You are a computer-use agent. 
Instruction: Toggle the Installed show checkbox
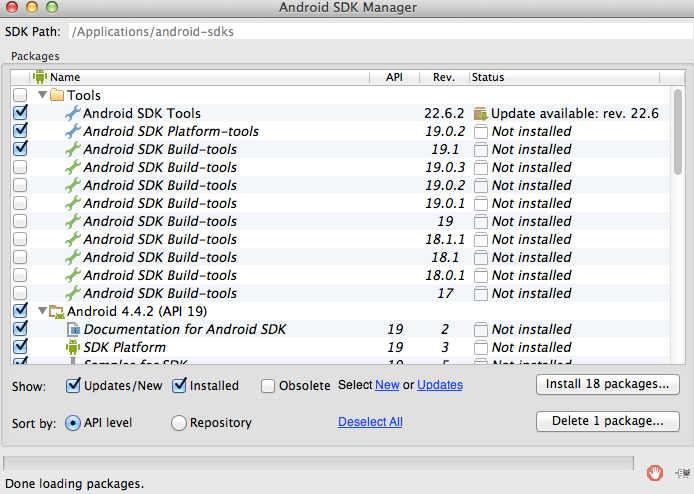[x=179, y=385]
